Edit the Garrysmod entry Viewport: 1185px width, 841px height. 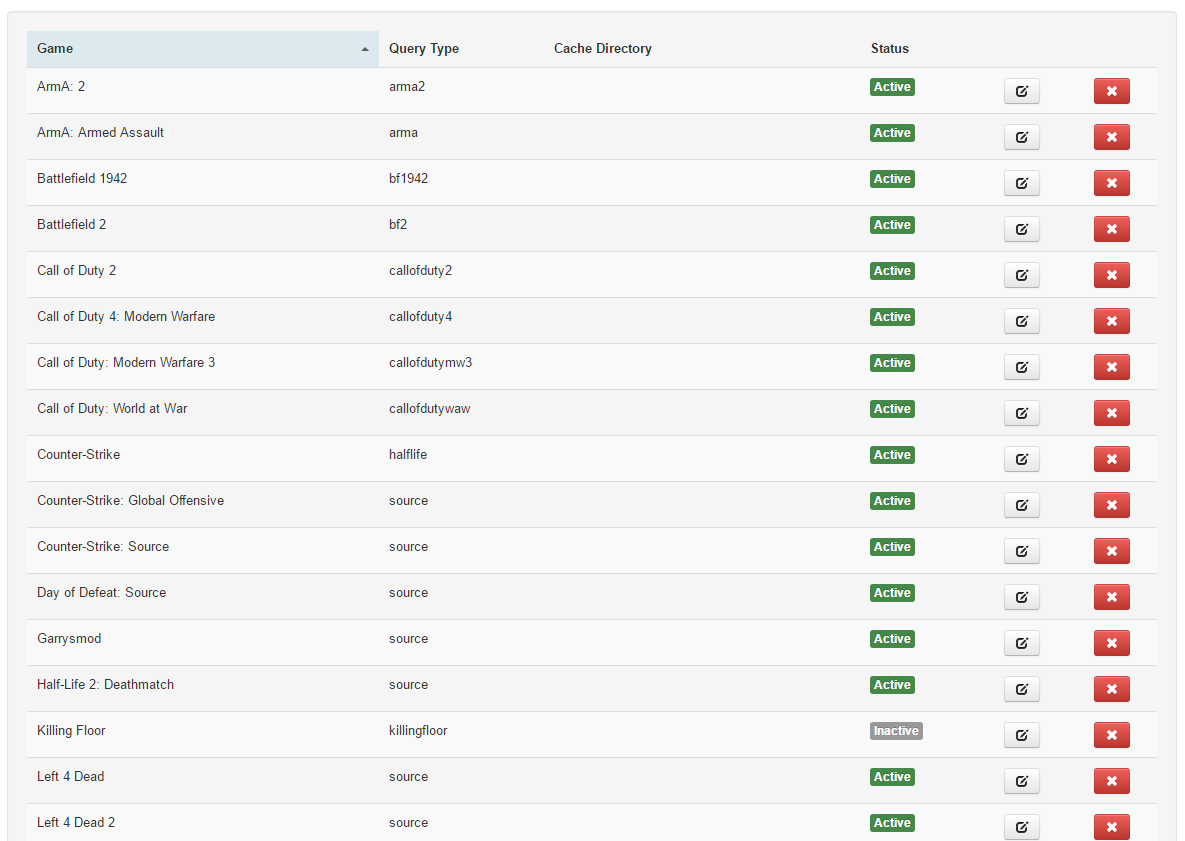(x=1022, y=644)
